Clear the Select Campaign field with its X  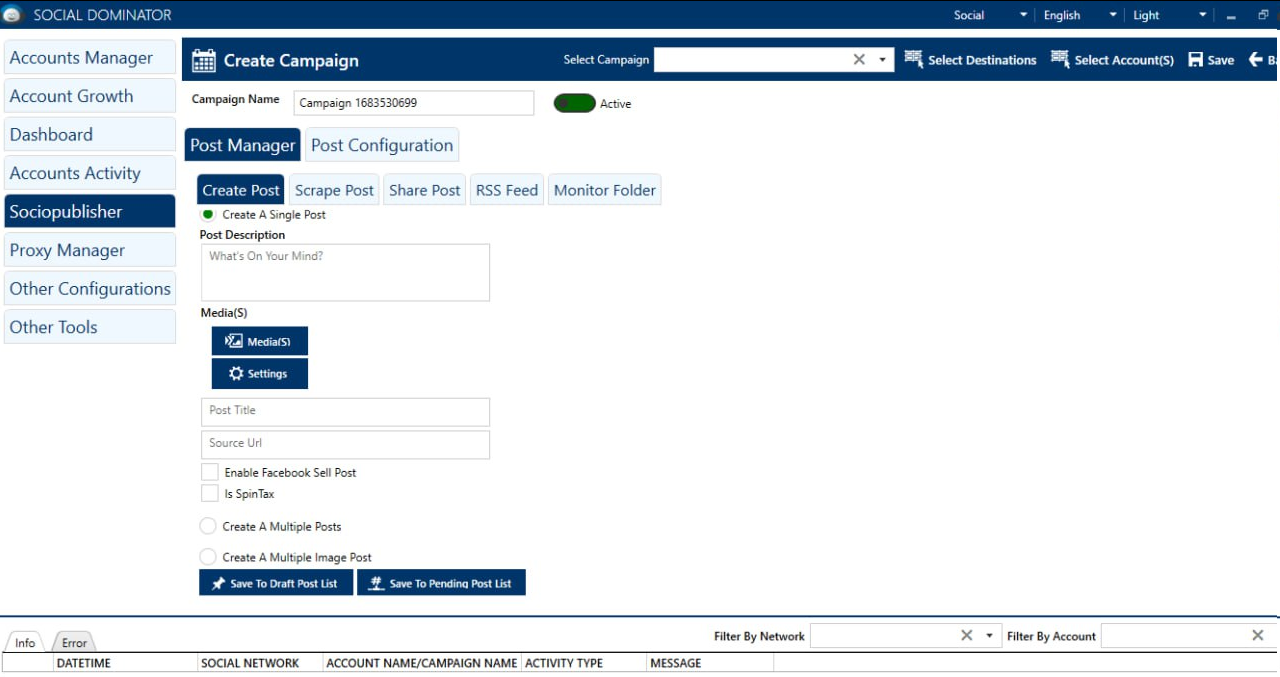pyautogui.click(x=859, y=60)
